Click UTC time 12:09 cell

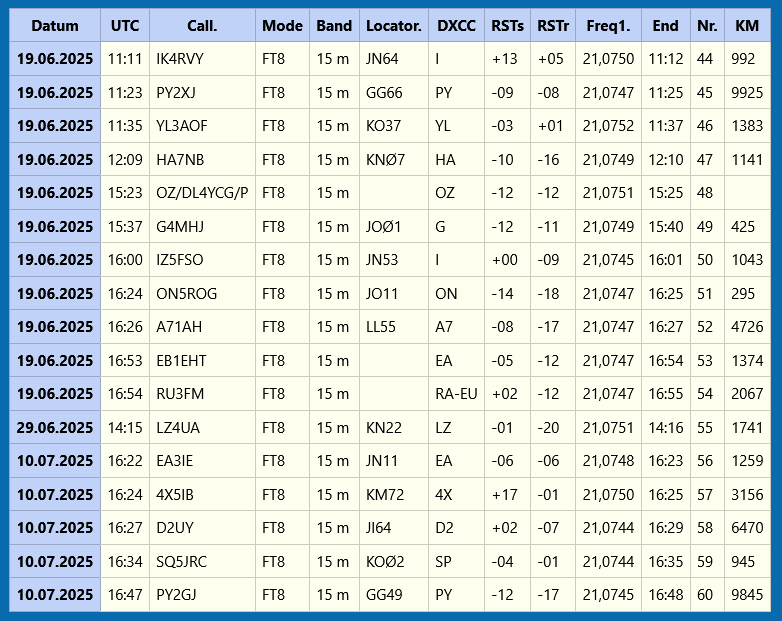tap(125, 160)
